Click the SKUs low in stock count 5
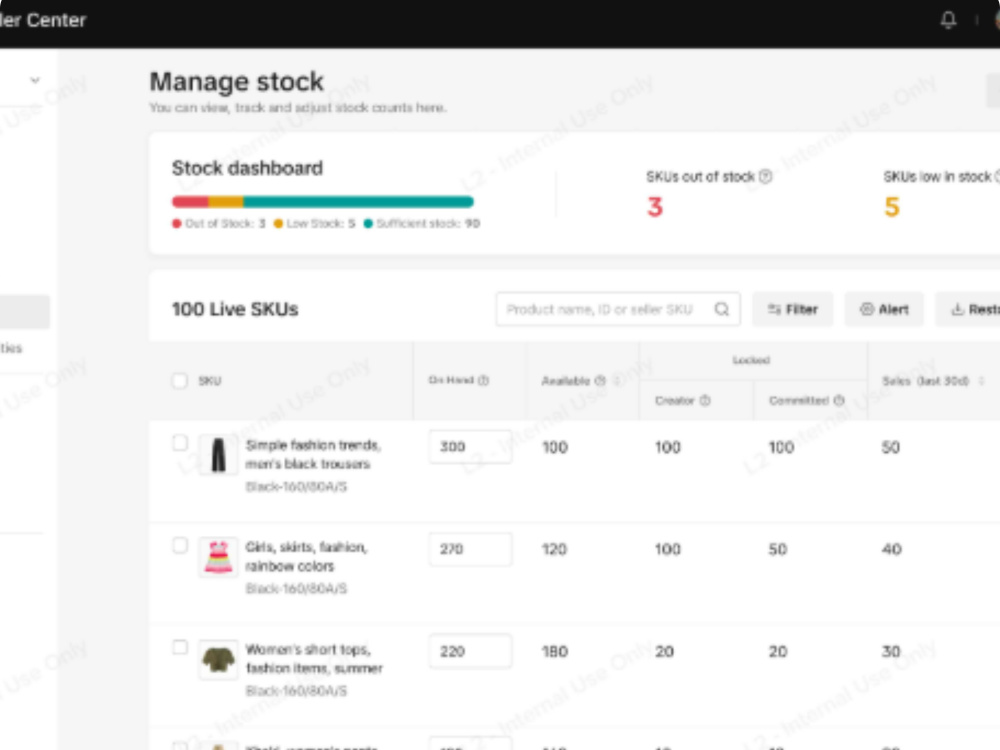 [x=892, y=207]
